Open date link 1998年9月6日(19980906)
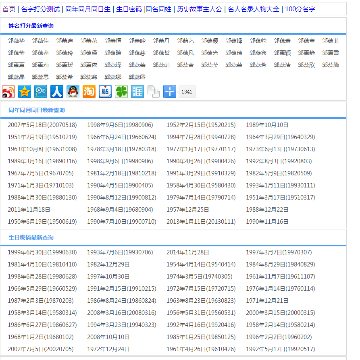The height and width of the screenshot is (360, 360). [x=120, y=125]
